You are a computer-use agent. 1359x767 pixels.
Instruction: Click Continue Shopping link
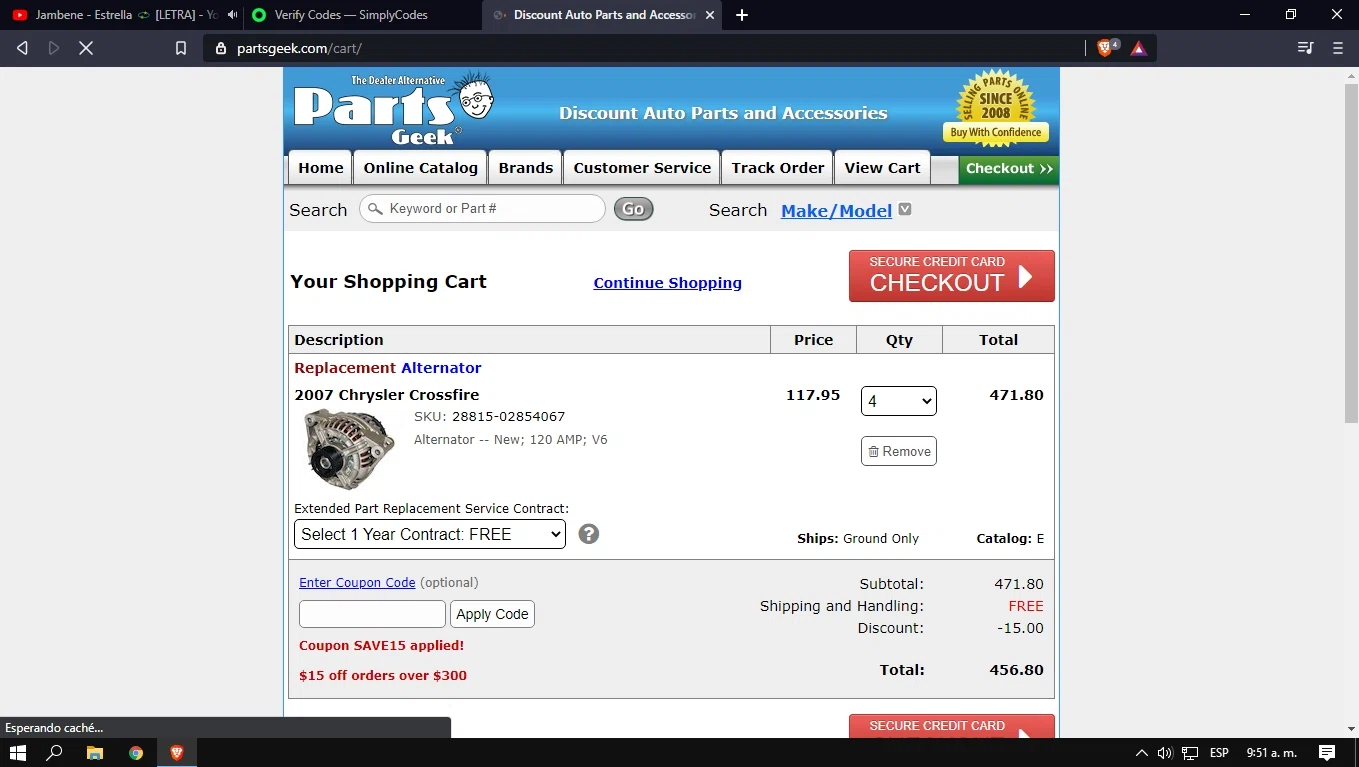pos(667,283)
